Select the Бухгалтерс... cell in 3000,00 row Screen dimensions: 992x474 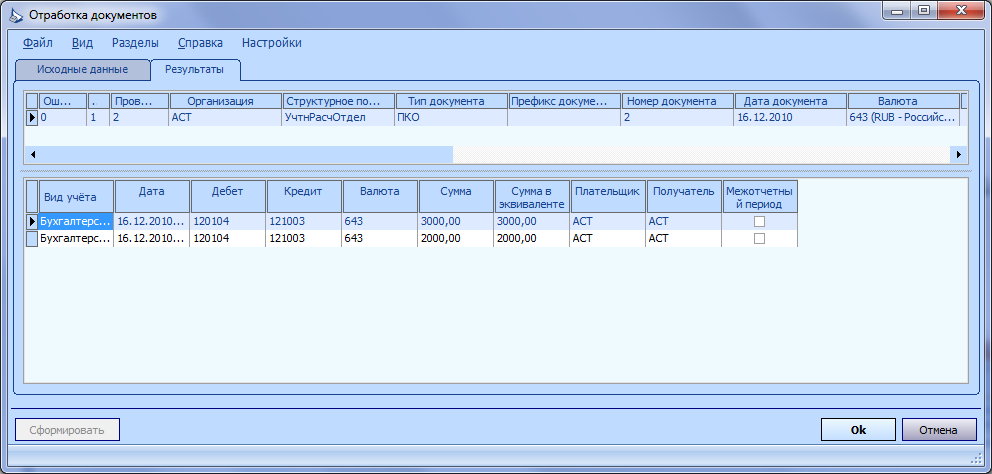77,221
